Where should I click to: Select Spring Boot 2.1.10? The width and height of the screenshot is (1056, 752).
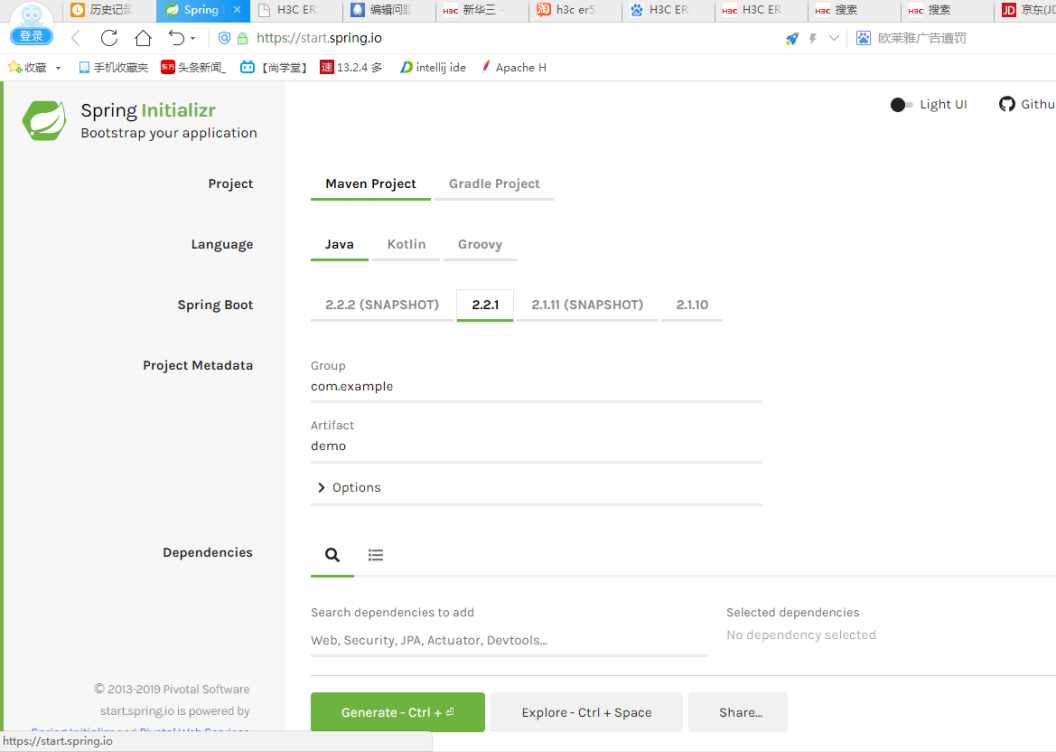pyautogui.click(x=692, y=305)
